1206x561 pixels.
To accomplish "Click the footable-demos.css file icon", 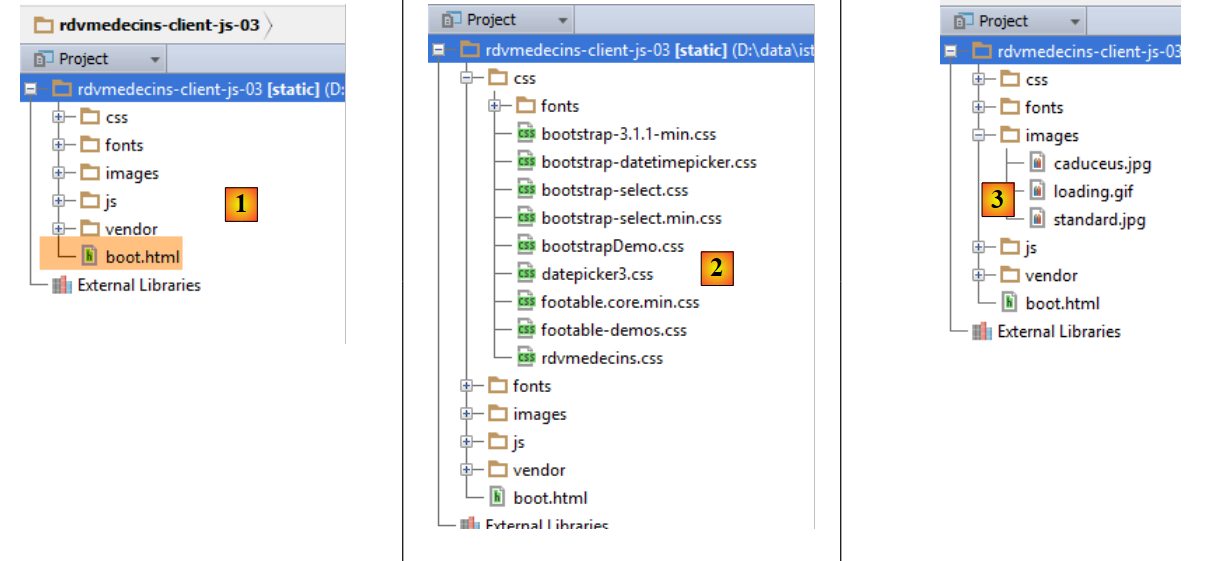I will [526, 330].
